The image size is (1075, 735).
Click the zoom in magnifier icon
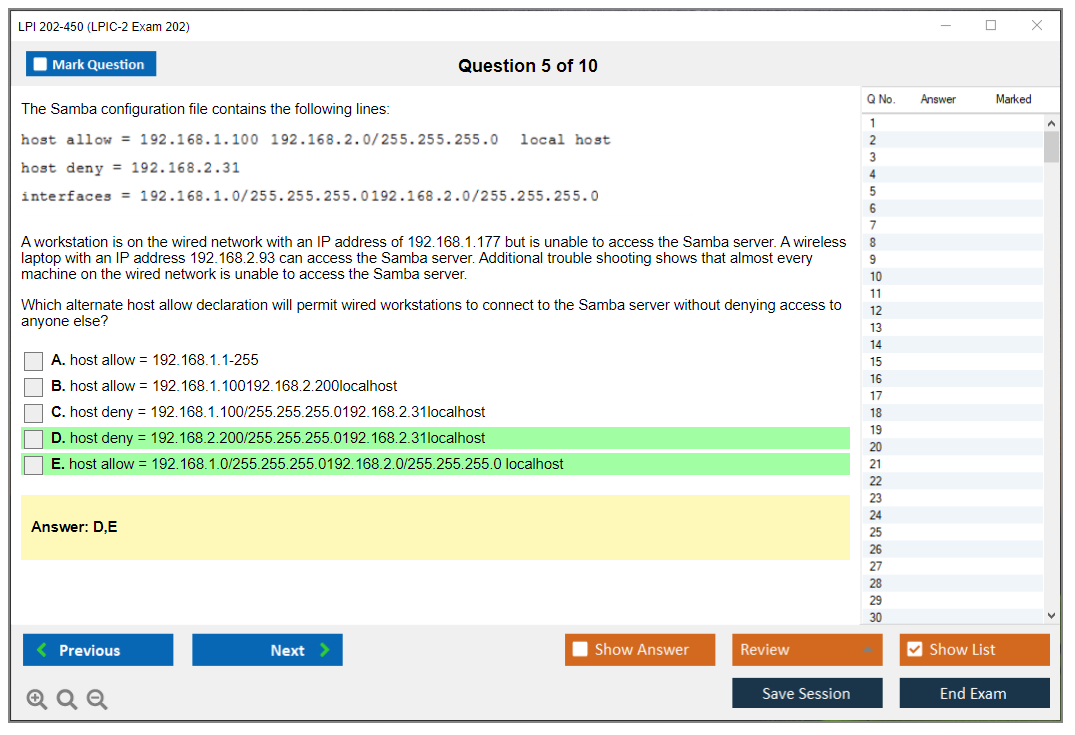pos(36,700)
